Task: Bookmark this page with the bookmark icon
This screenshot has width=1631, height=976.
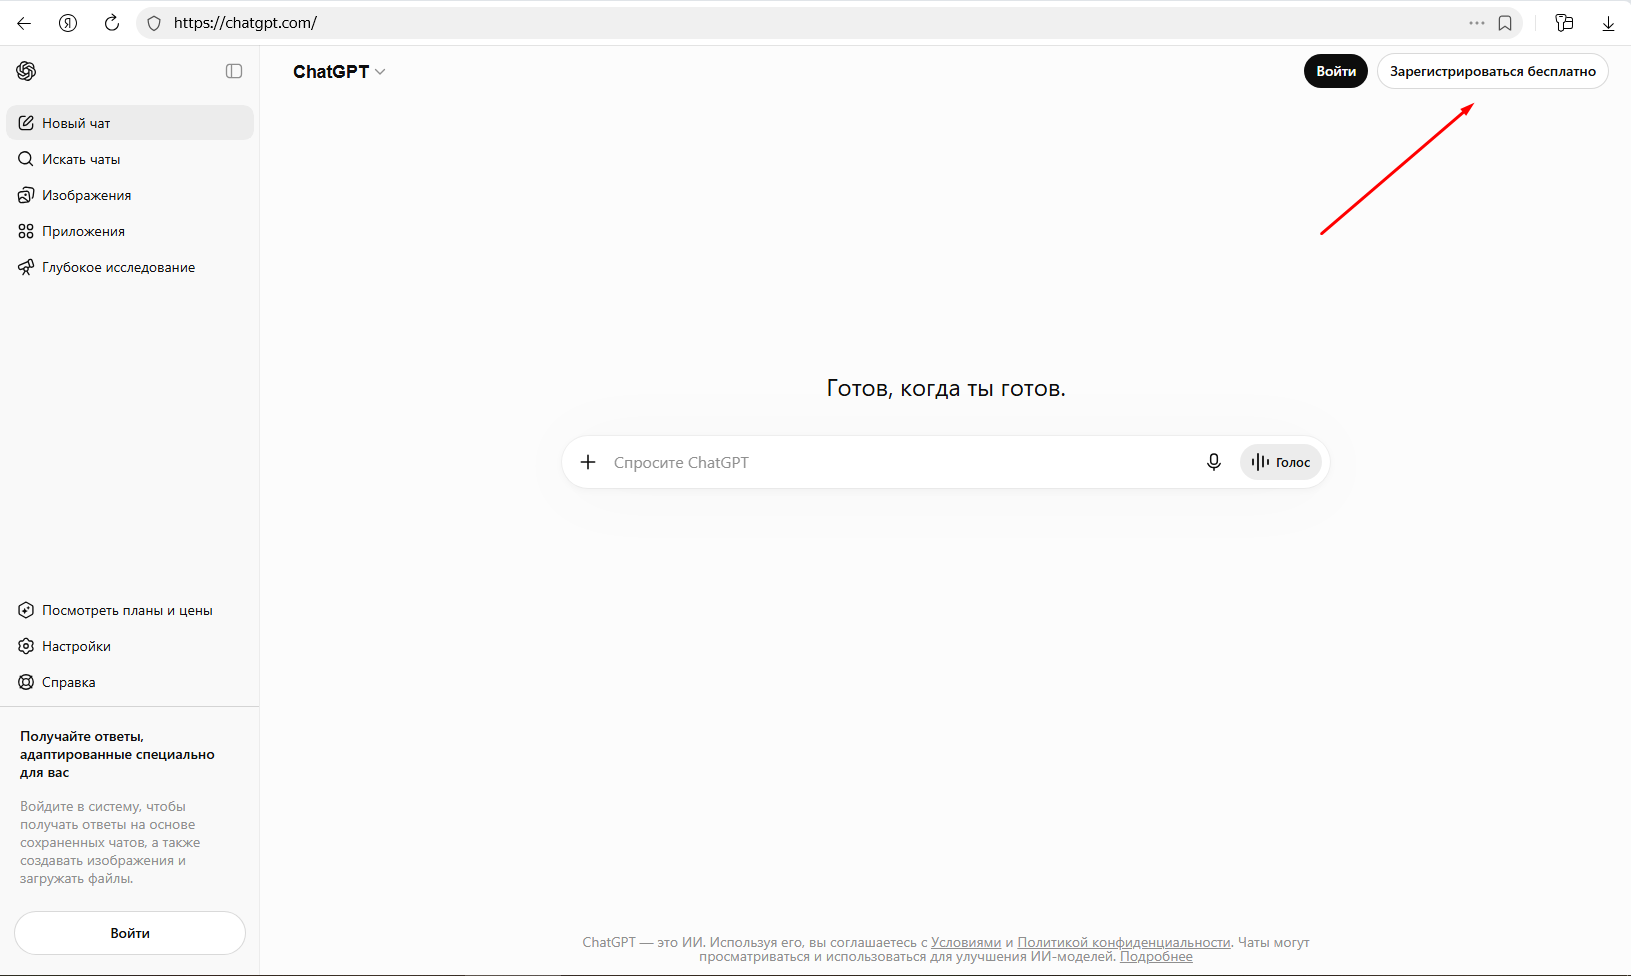Action: (1505, 23)
